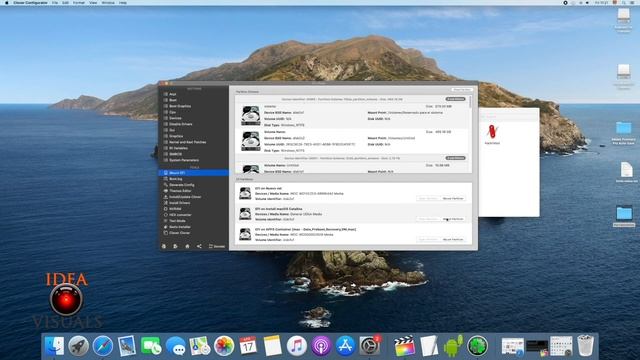Click Open Partition for Install macOS Catalina EFI
Viewport: 640px width, 360px height.
coord(428,219)
